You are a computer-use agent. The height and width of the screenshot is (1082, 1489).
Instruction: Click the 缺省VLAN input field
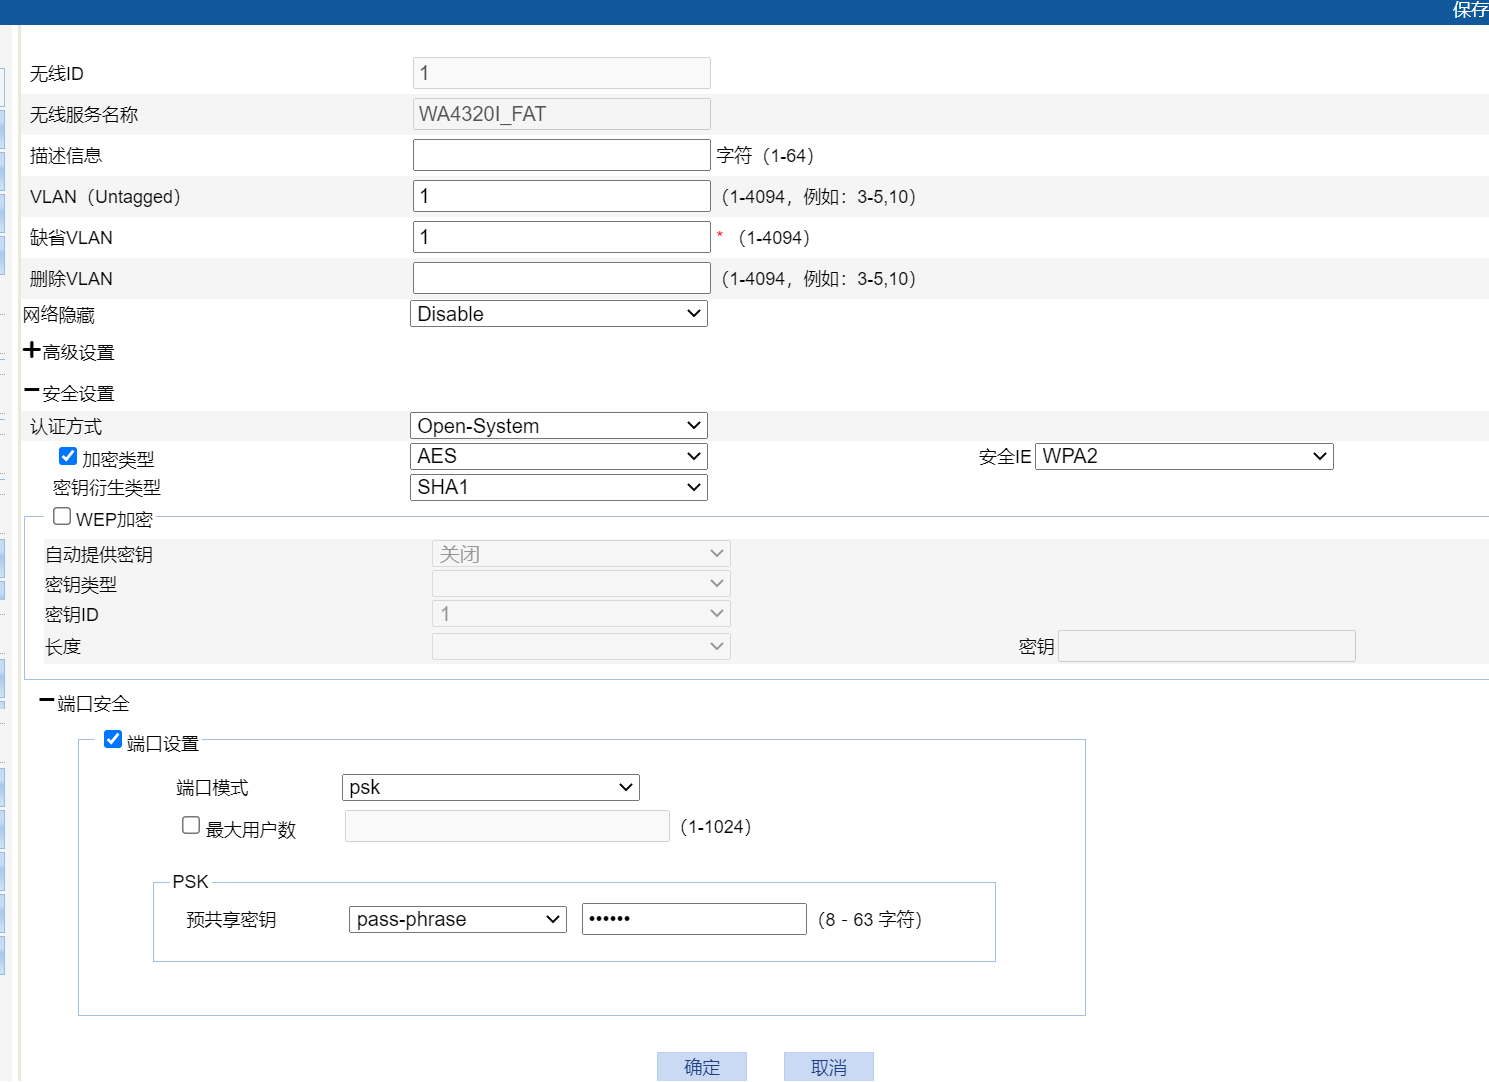tap(562, 237)
